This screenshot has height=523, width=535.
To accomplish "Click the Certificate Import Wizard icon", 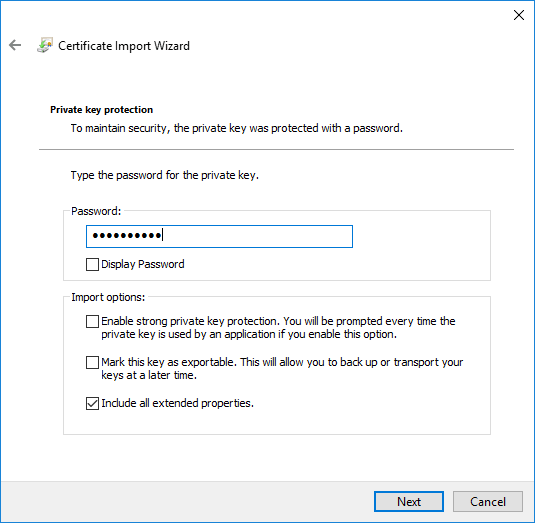I will click(x=45, y=45).
